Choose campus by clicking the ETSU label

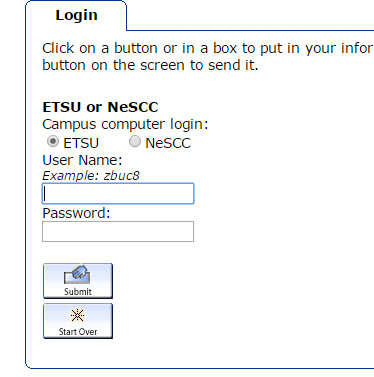81,143
